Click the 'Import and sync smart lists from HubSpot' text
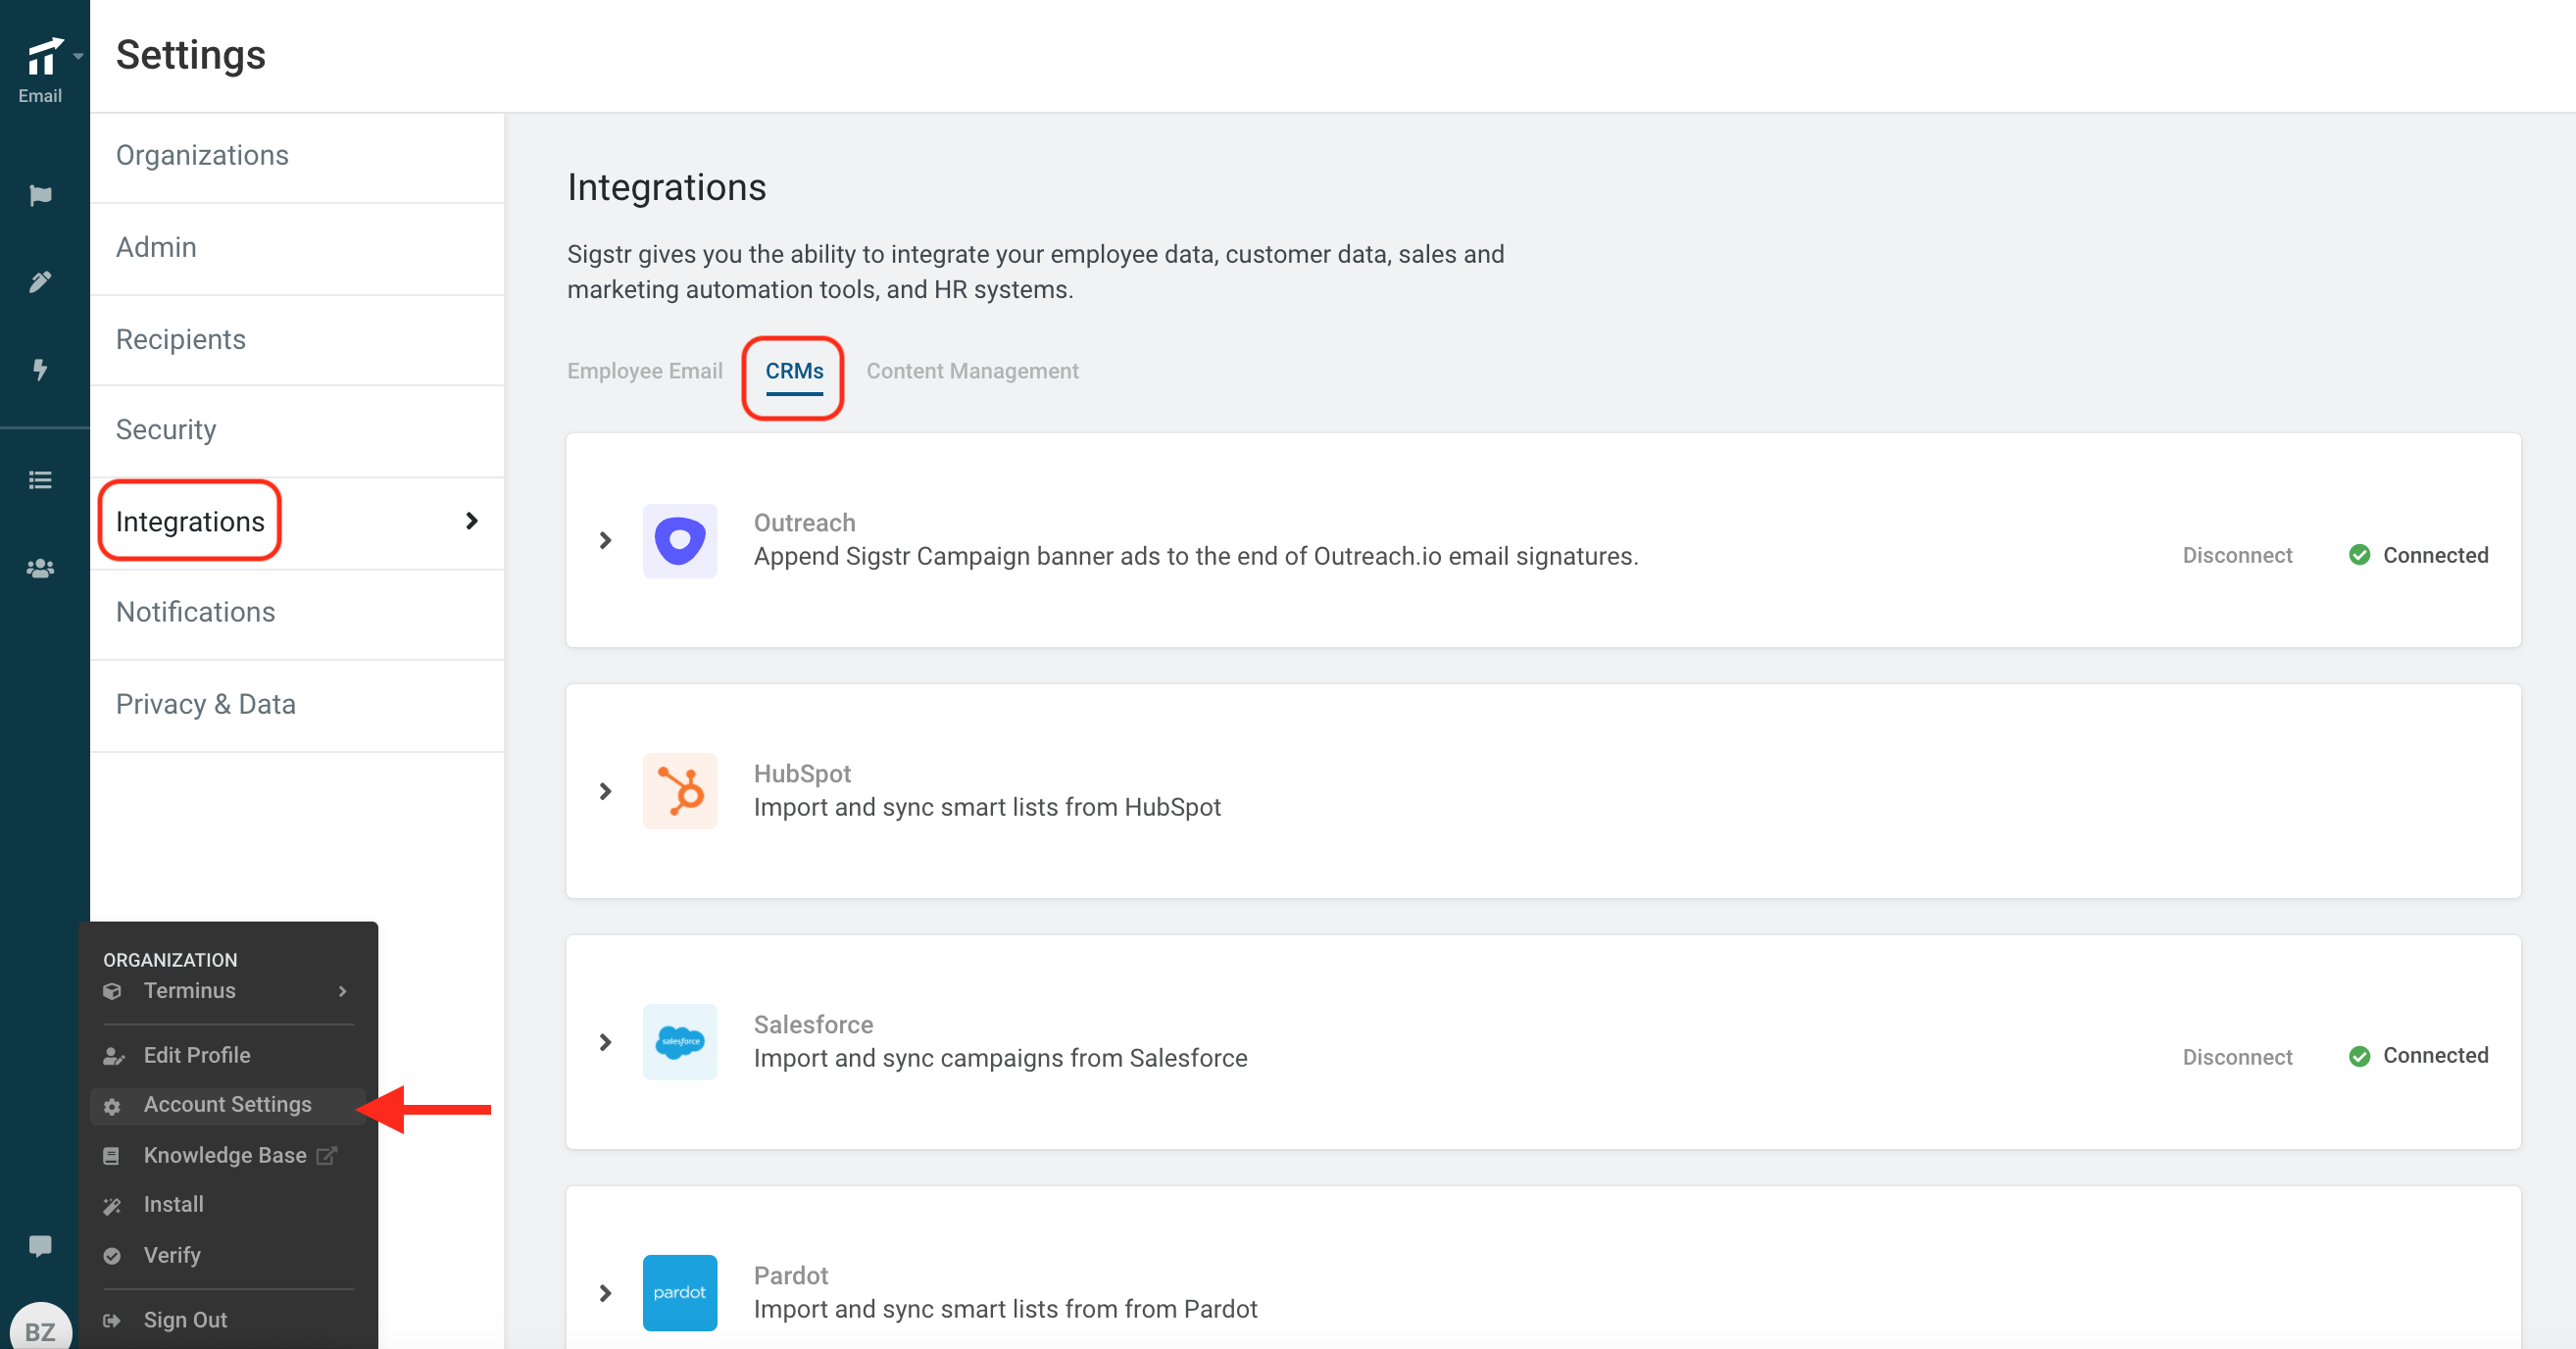The image size is (2576, 1349). point(987,807)
